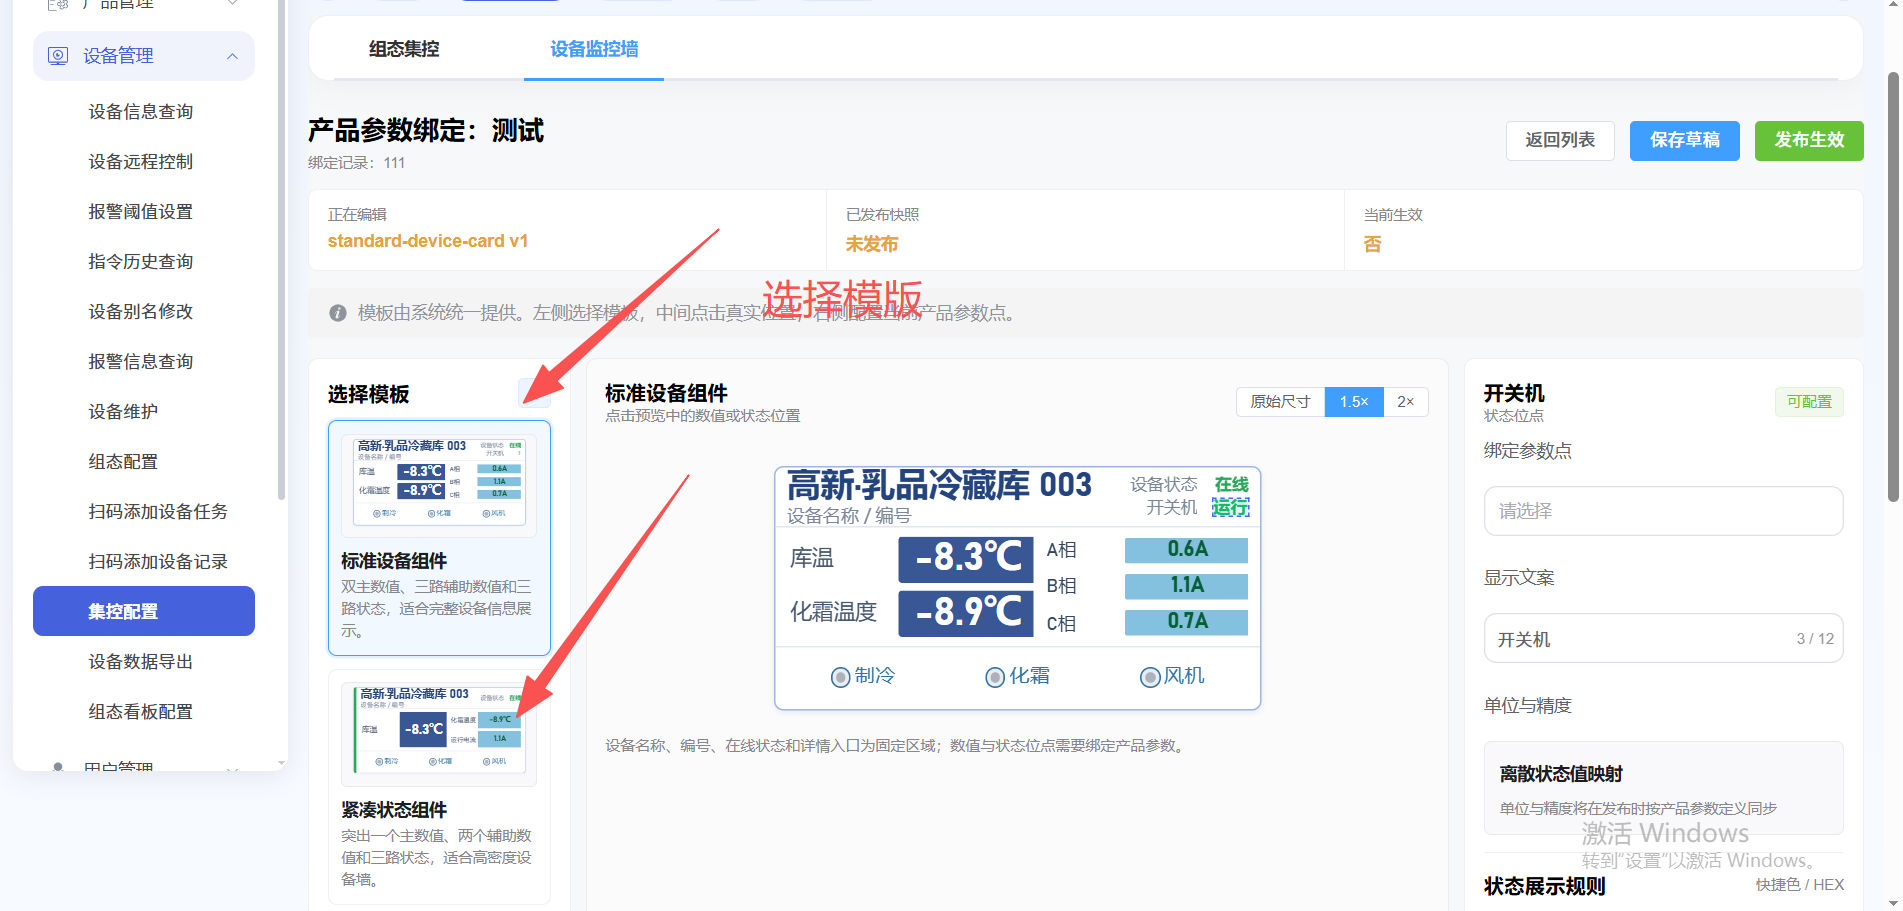Click the page vertical scrollbar on right edge
Image resolution: width=1903 pixels, height=911 pixels.
[x=1893, y=288]
